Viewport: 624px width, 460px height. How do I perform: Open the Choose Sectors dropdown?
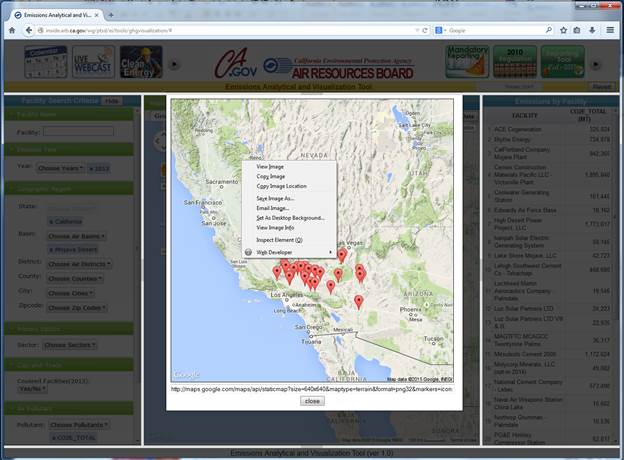pyautogui.click(x=75, y=344)
